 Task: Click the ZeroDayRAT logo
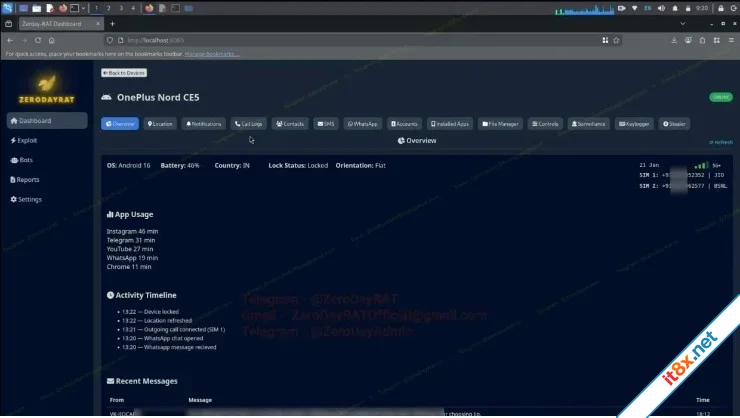(x=46, y=89)
